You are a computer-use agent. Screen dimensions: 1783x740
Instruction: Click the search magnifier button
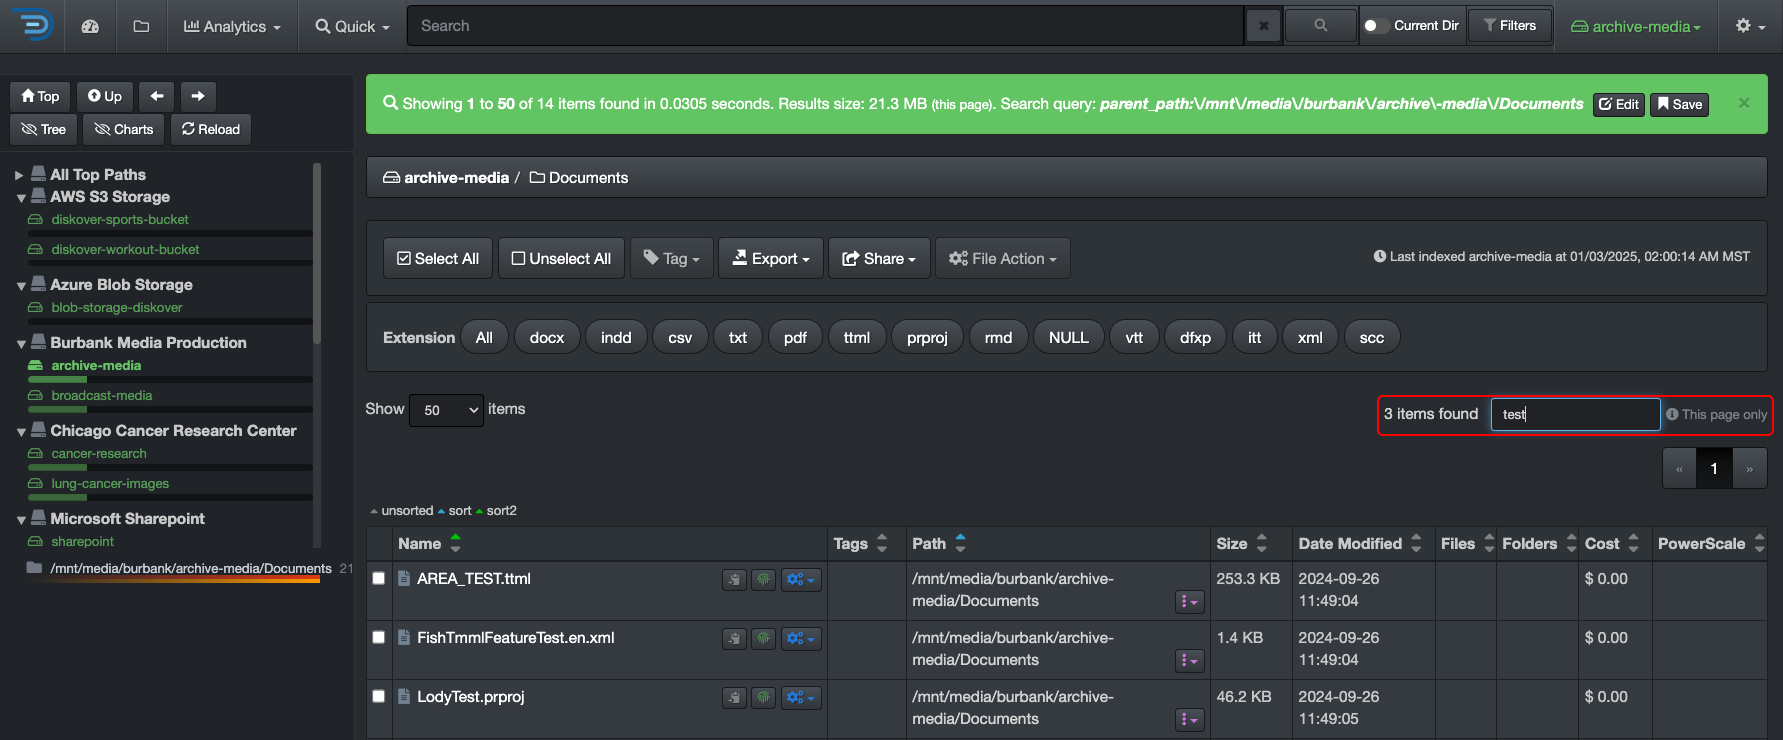coord(1320,26)
